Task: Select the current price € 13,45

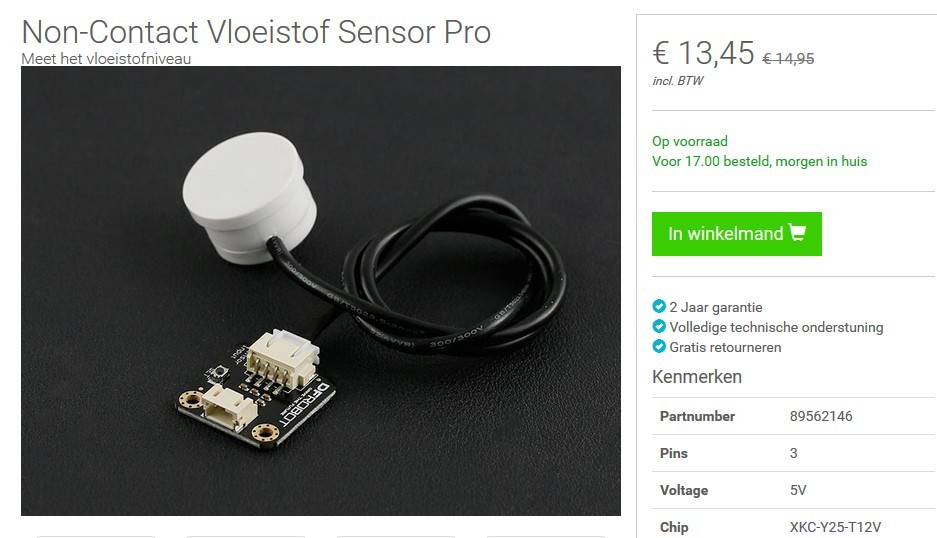Action: [x=703, y=53]
